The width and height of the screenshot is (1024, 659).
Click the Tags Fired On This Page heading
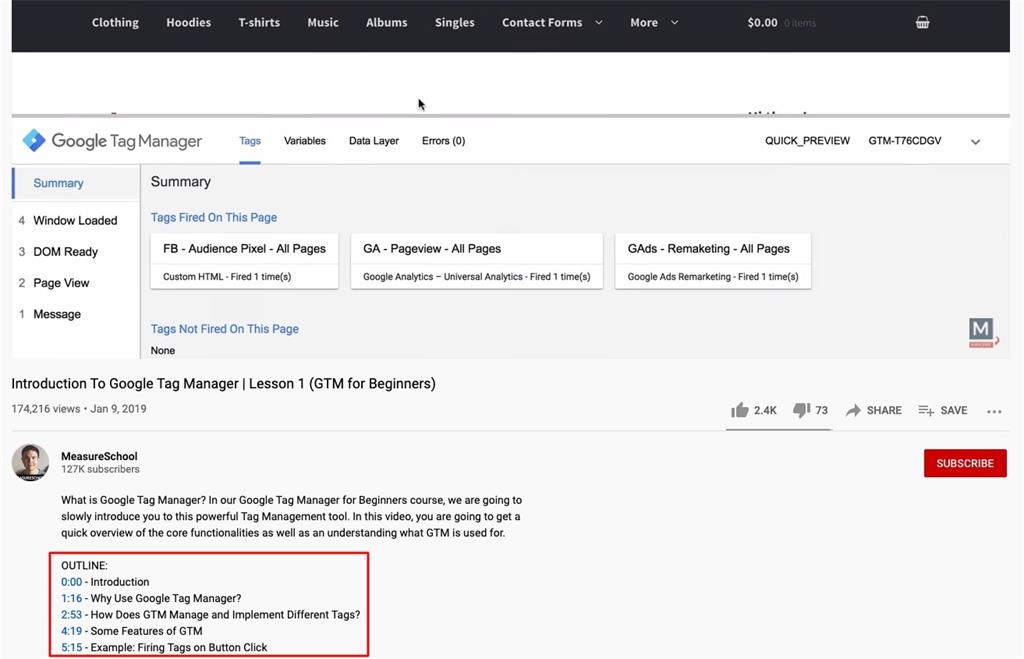(x=214, y=217)
